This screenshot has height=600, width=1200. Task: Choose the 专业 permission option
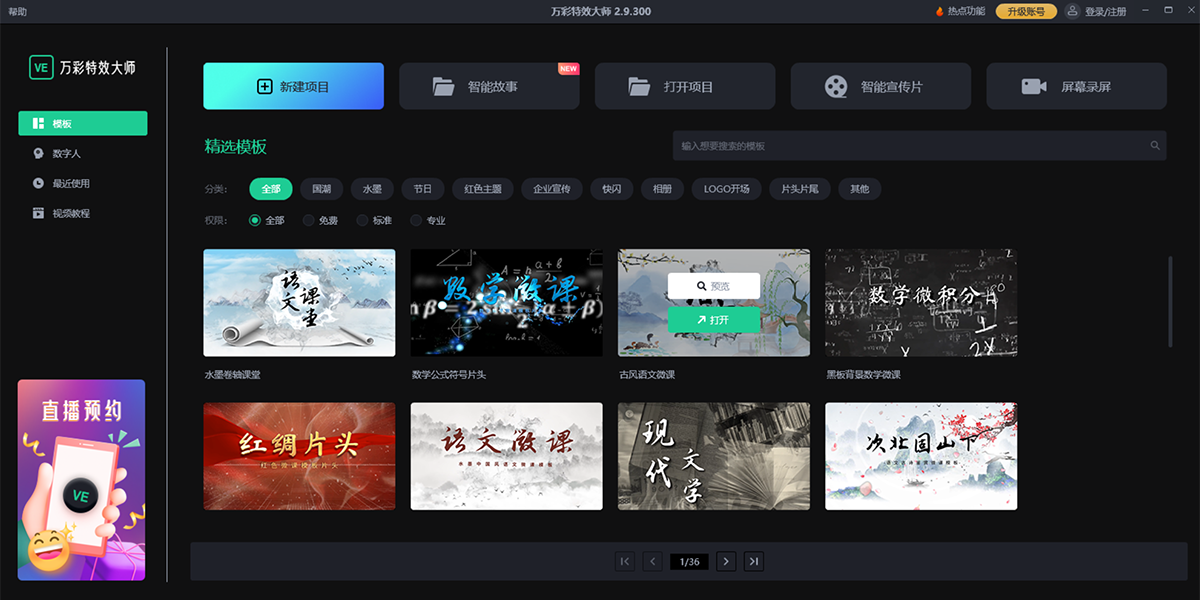click(414, 220)
